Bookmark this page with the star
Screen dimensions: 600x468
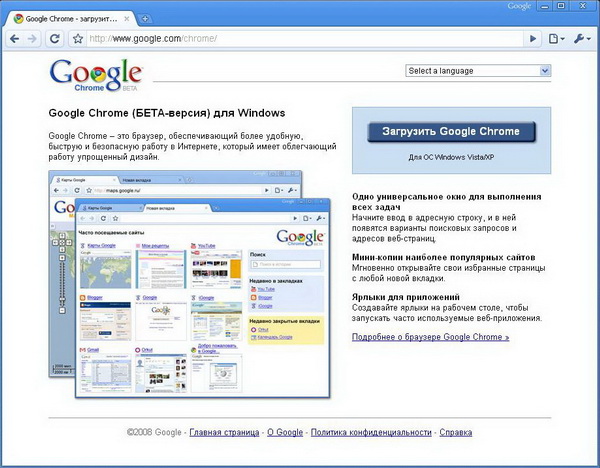[78, 39]
